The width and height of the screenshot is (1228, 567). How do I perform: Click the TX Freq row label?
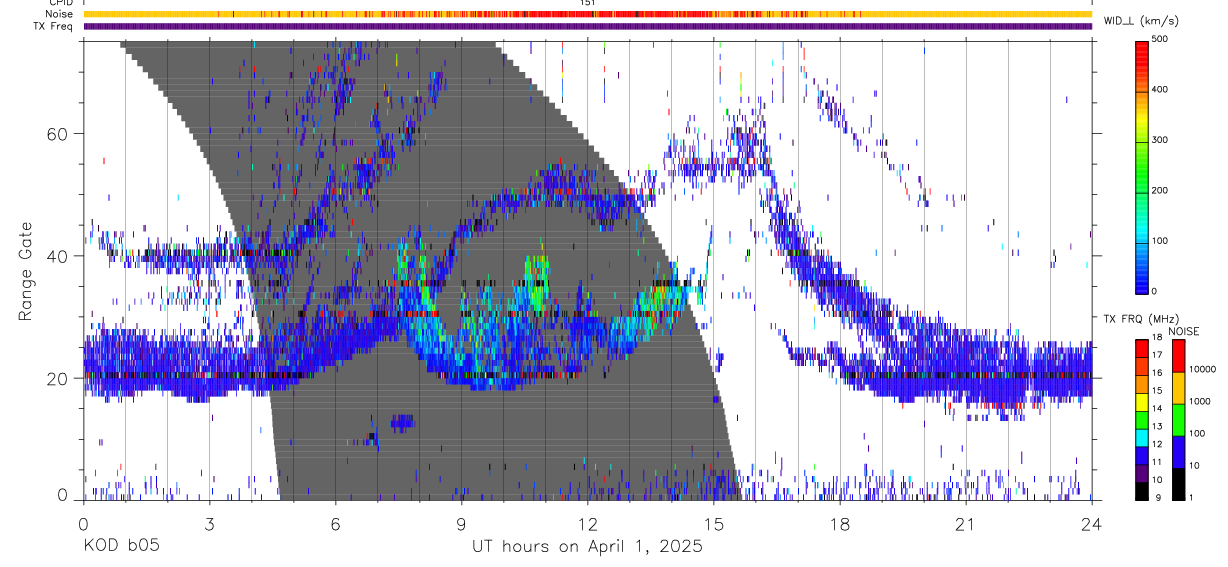(x=53, y=26)
